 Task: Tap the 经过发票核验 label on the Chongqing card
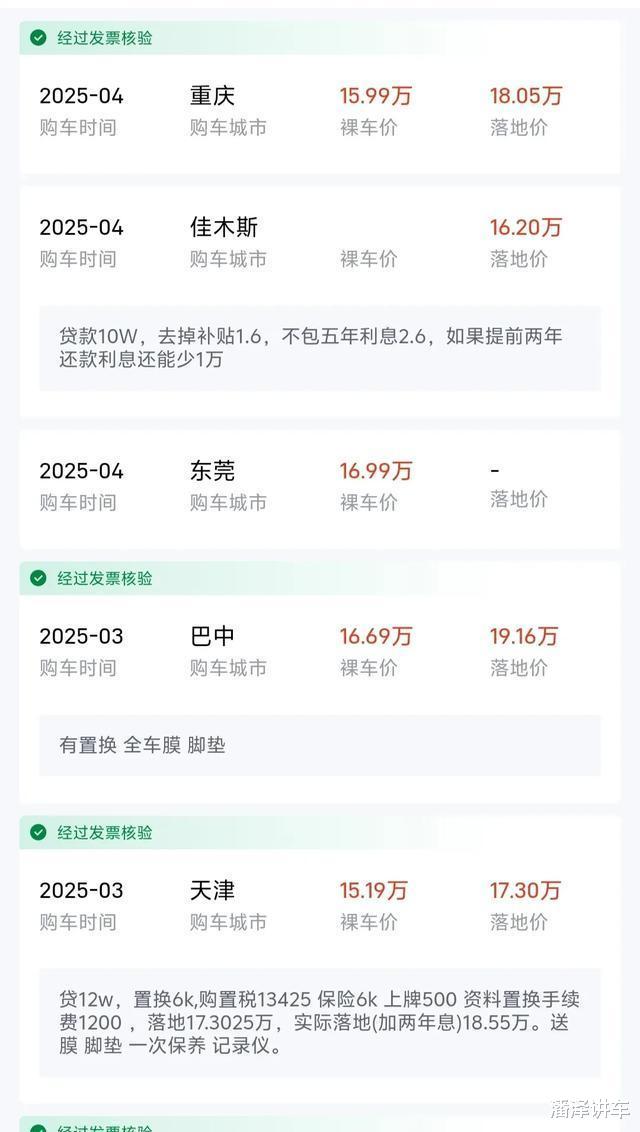point(105,38)
